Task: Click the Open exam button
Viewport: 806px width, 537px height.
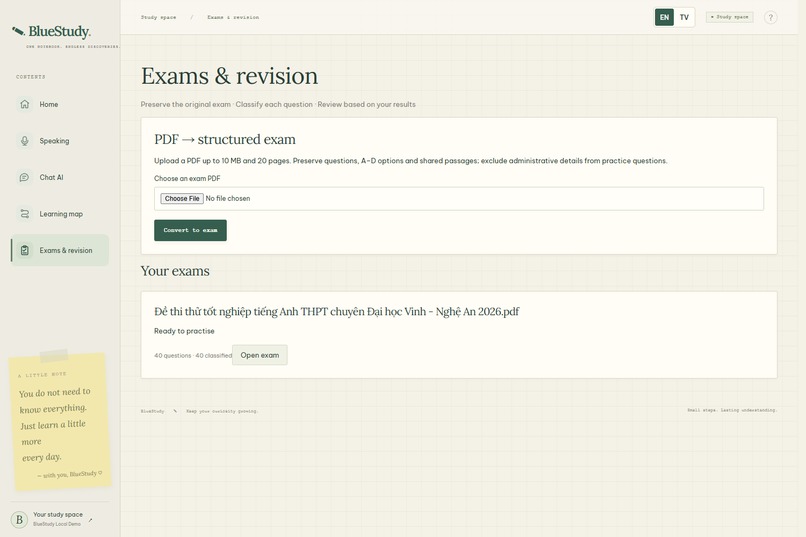Action: (260, 355)
